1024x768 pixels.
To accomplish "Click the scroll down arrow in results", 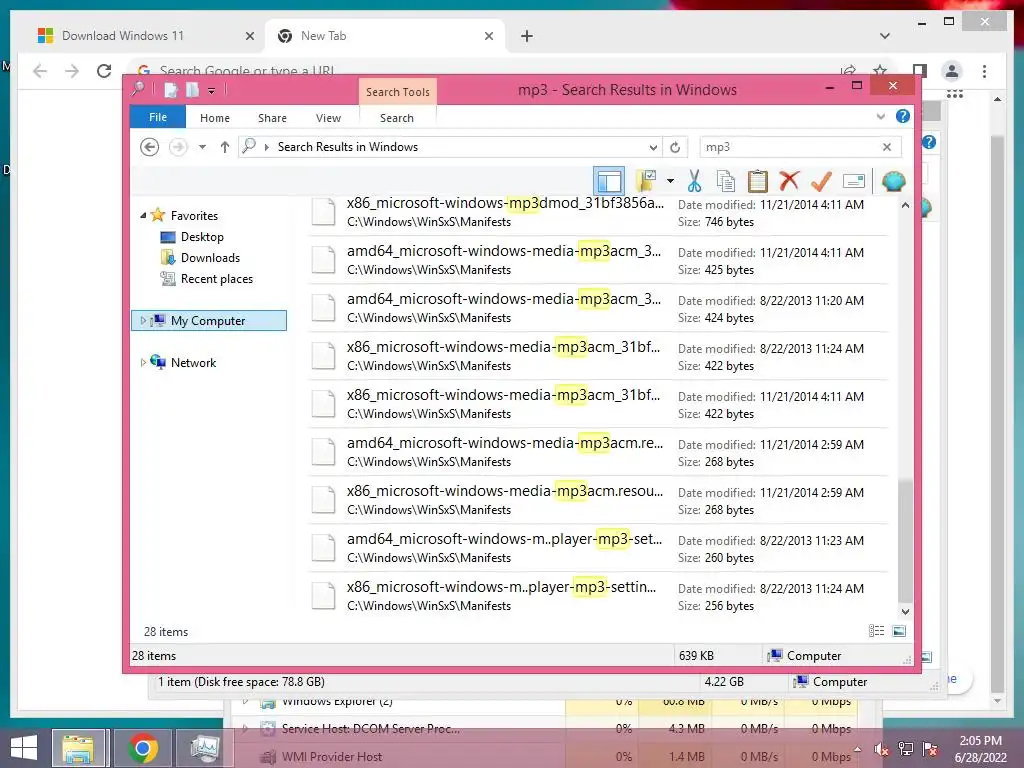I will (905, 612).
